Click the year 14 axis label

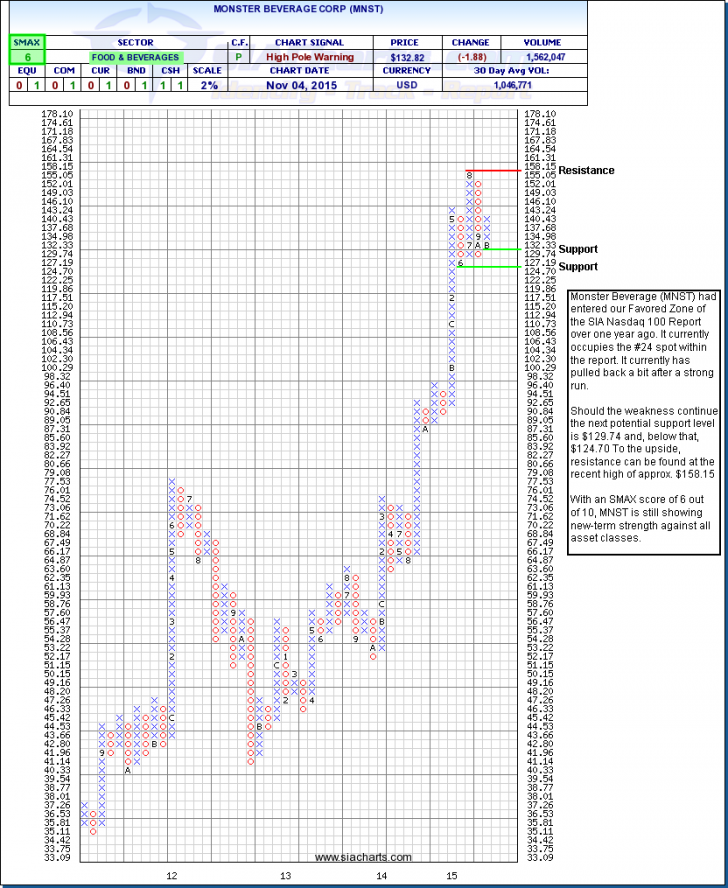pyautogui.click(x=382, y=876)
